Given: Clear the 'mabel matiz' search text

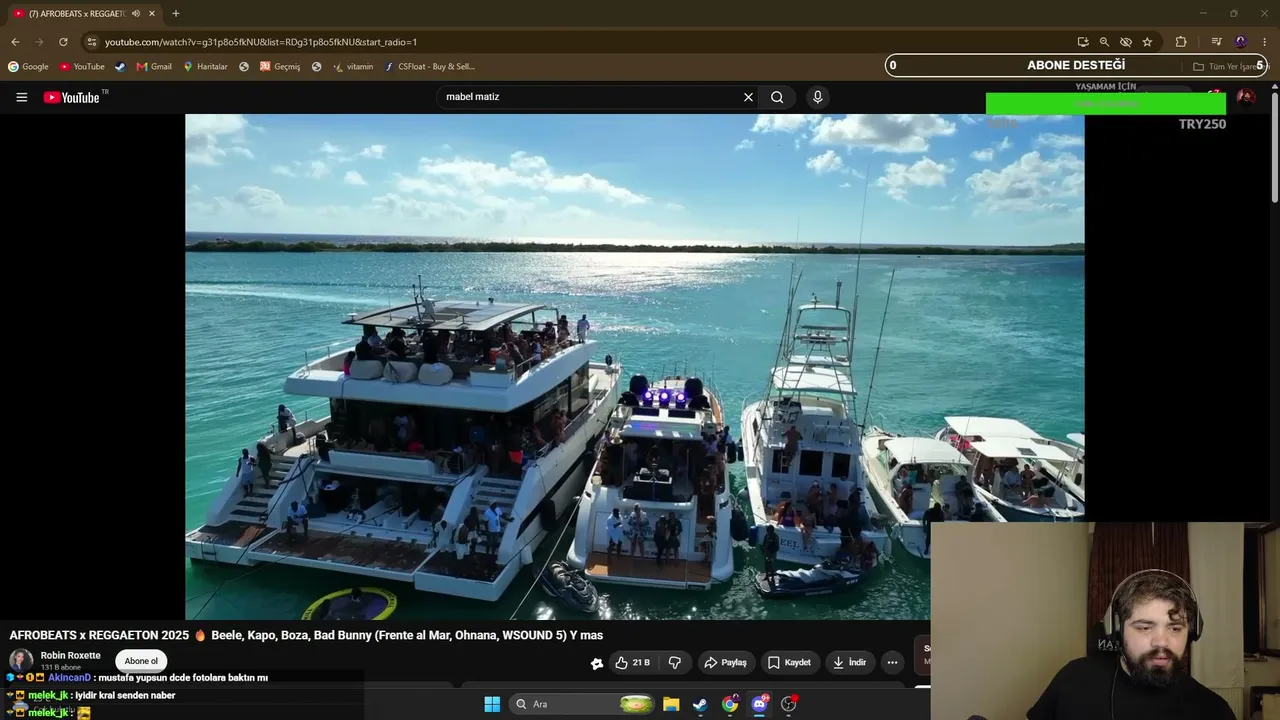Looking at the screenshot, I should 748,97.
